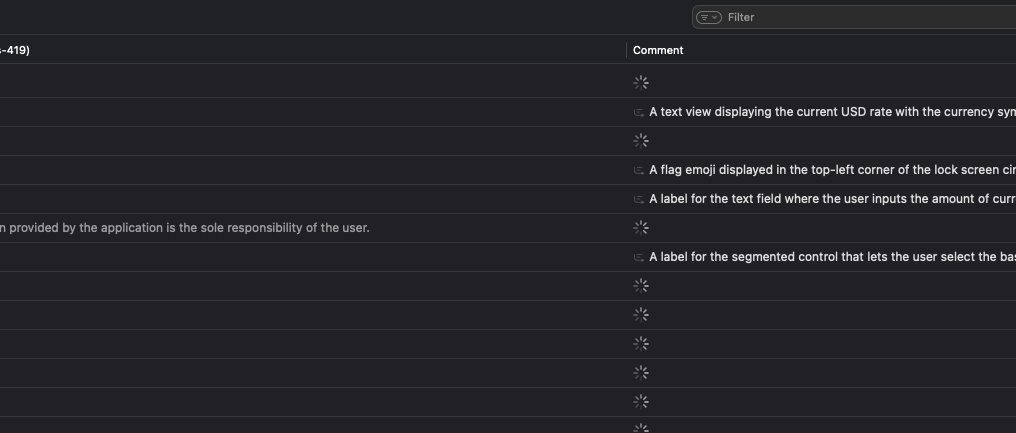Open the filter options dropdown icon
Image resolution: width=1016 pixels, height=433 pixels.
(708, 18)
